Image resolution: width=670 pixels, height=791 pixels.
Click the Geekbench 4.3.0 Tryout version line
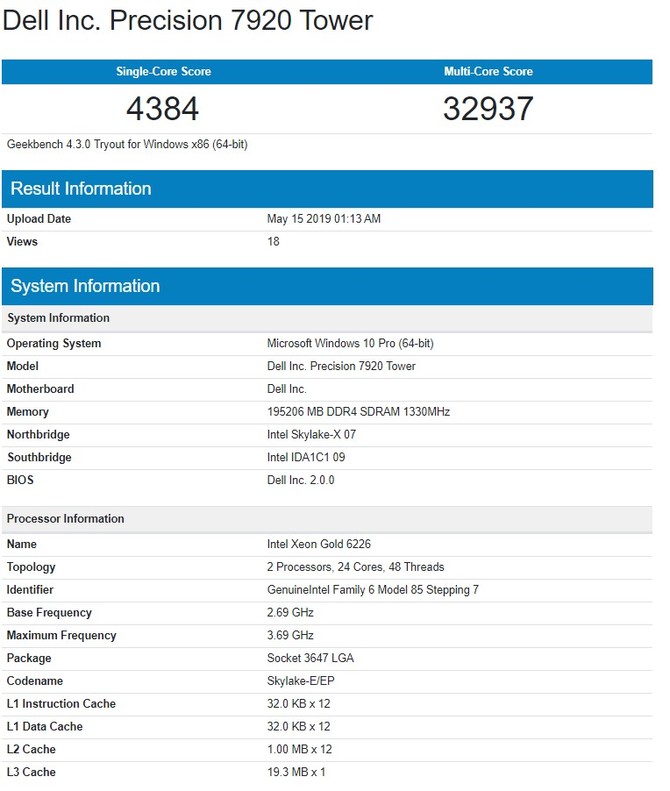tap(127, 144)
